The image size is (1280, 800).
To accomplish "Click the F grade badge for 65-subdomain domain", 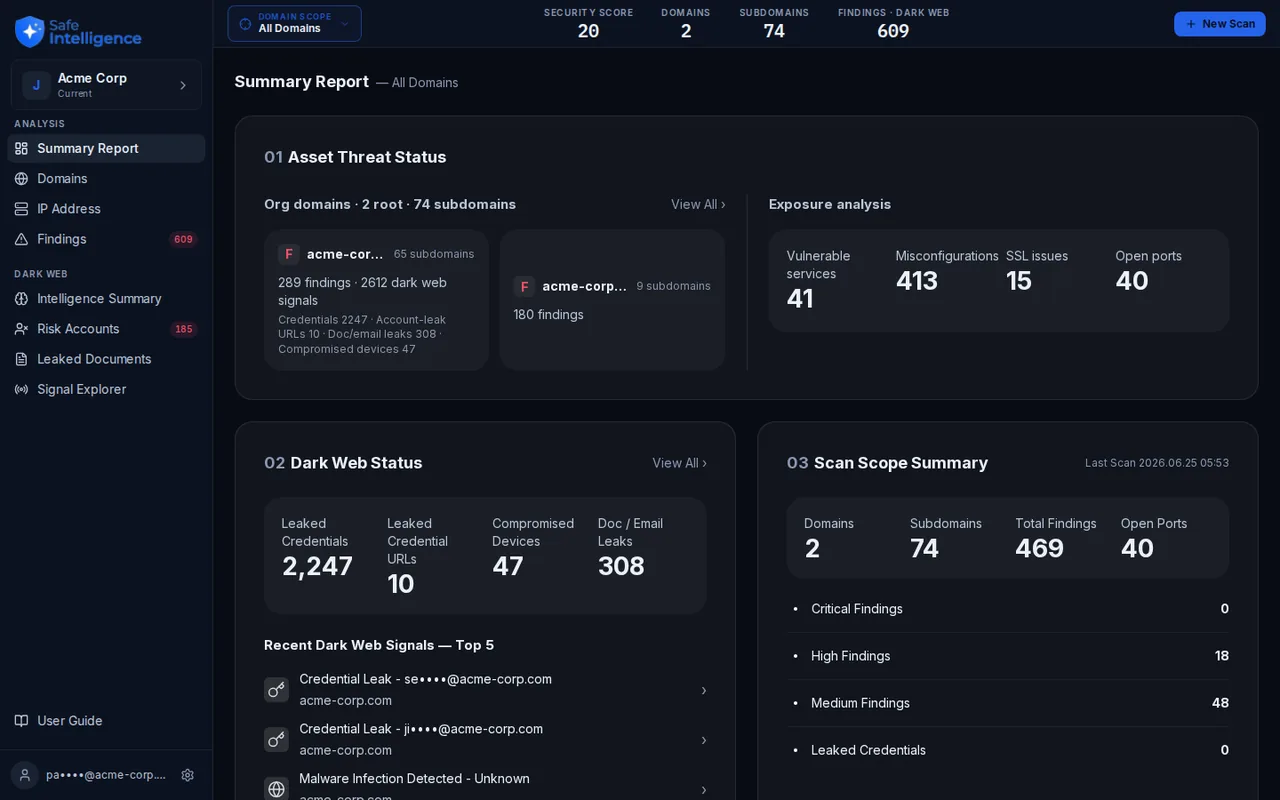I will click(289, 254).
